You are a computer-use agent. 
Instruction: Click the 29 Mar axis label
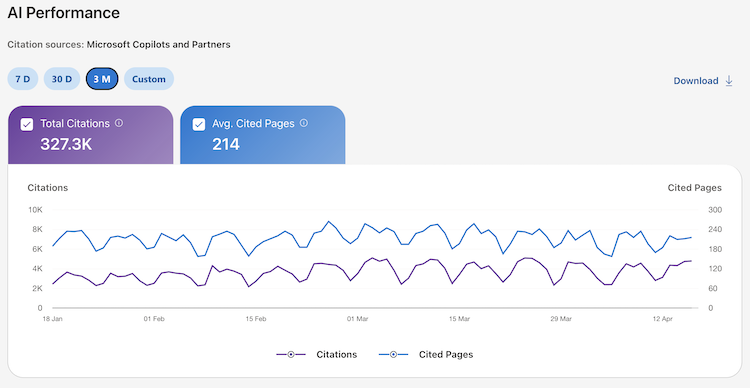coord(561,319)
